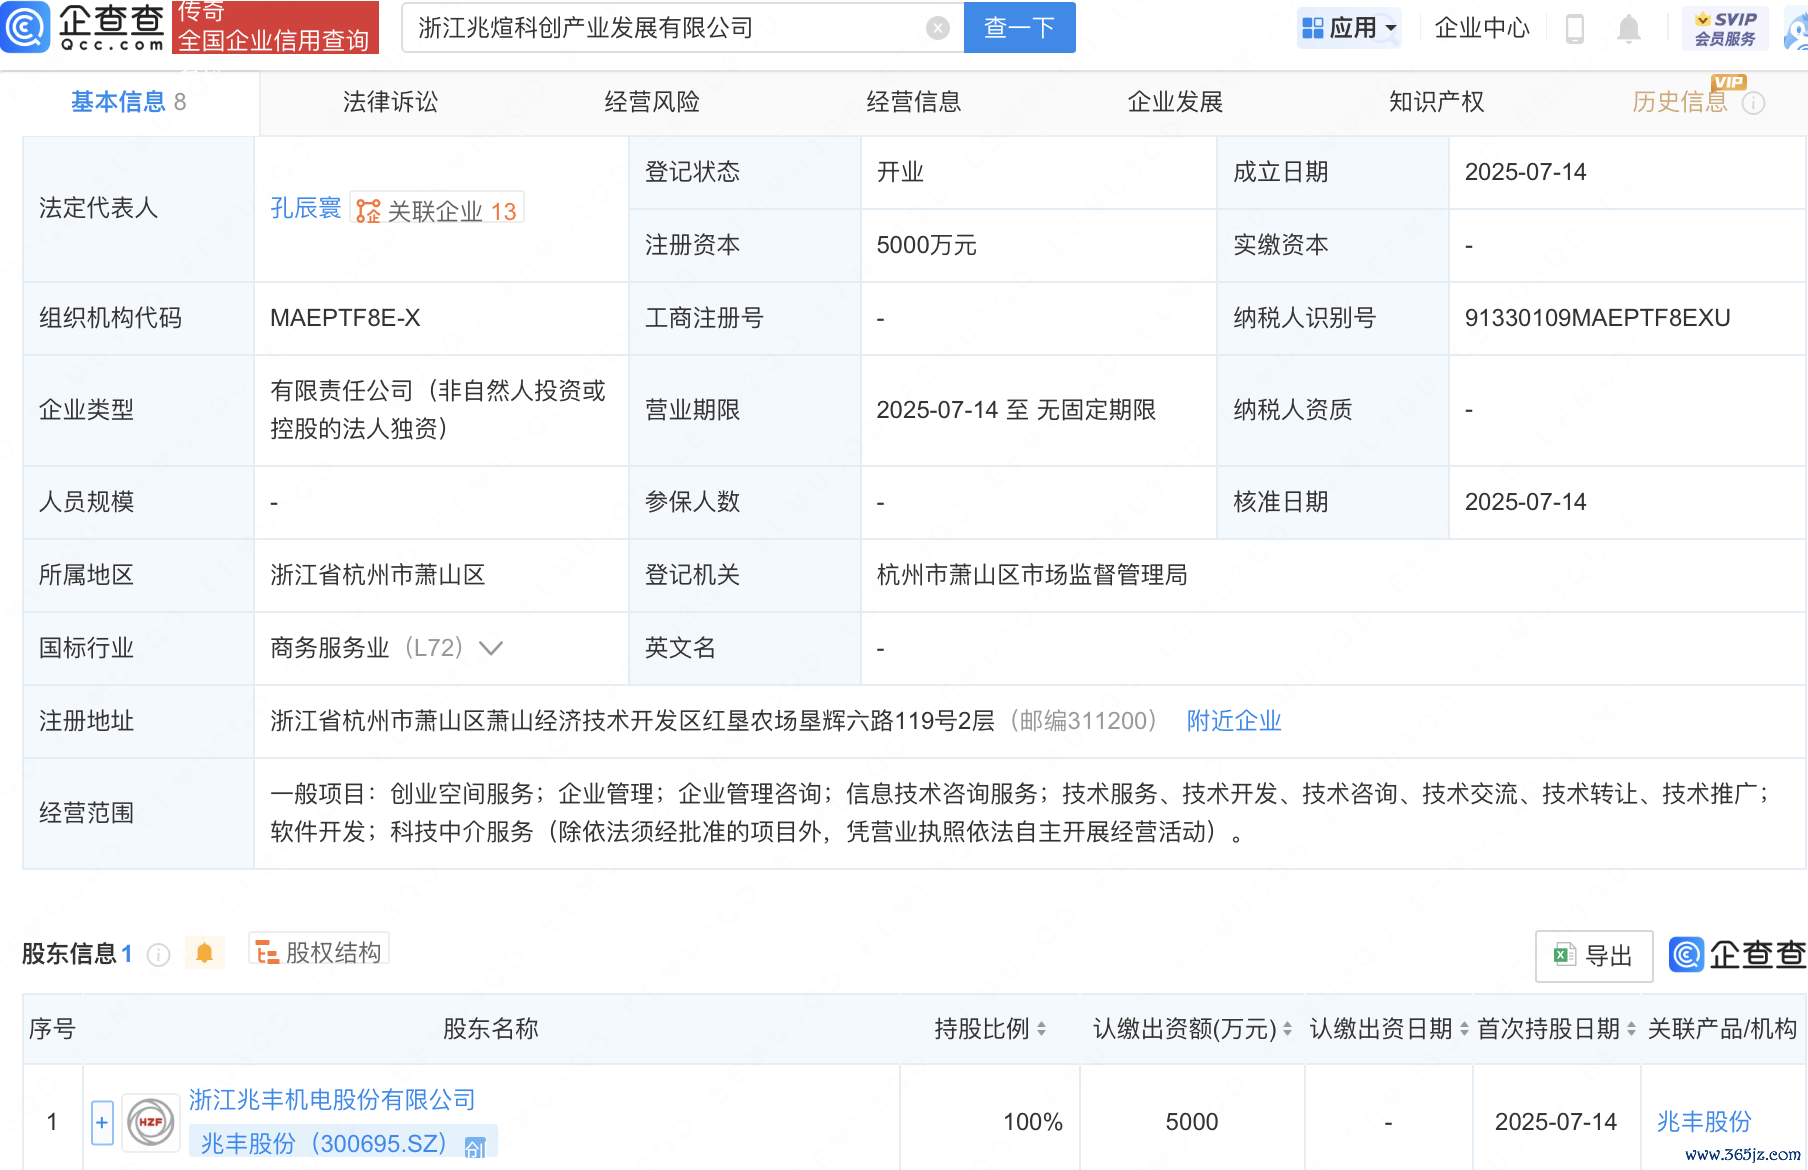Open the mobile app phone icon
The width and height of the screenshot is (1808, 1170).
point(1574,29)
